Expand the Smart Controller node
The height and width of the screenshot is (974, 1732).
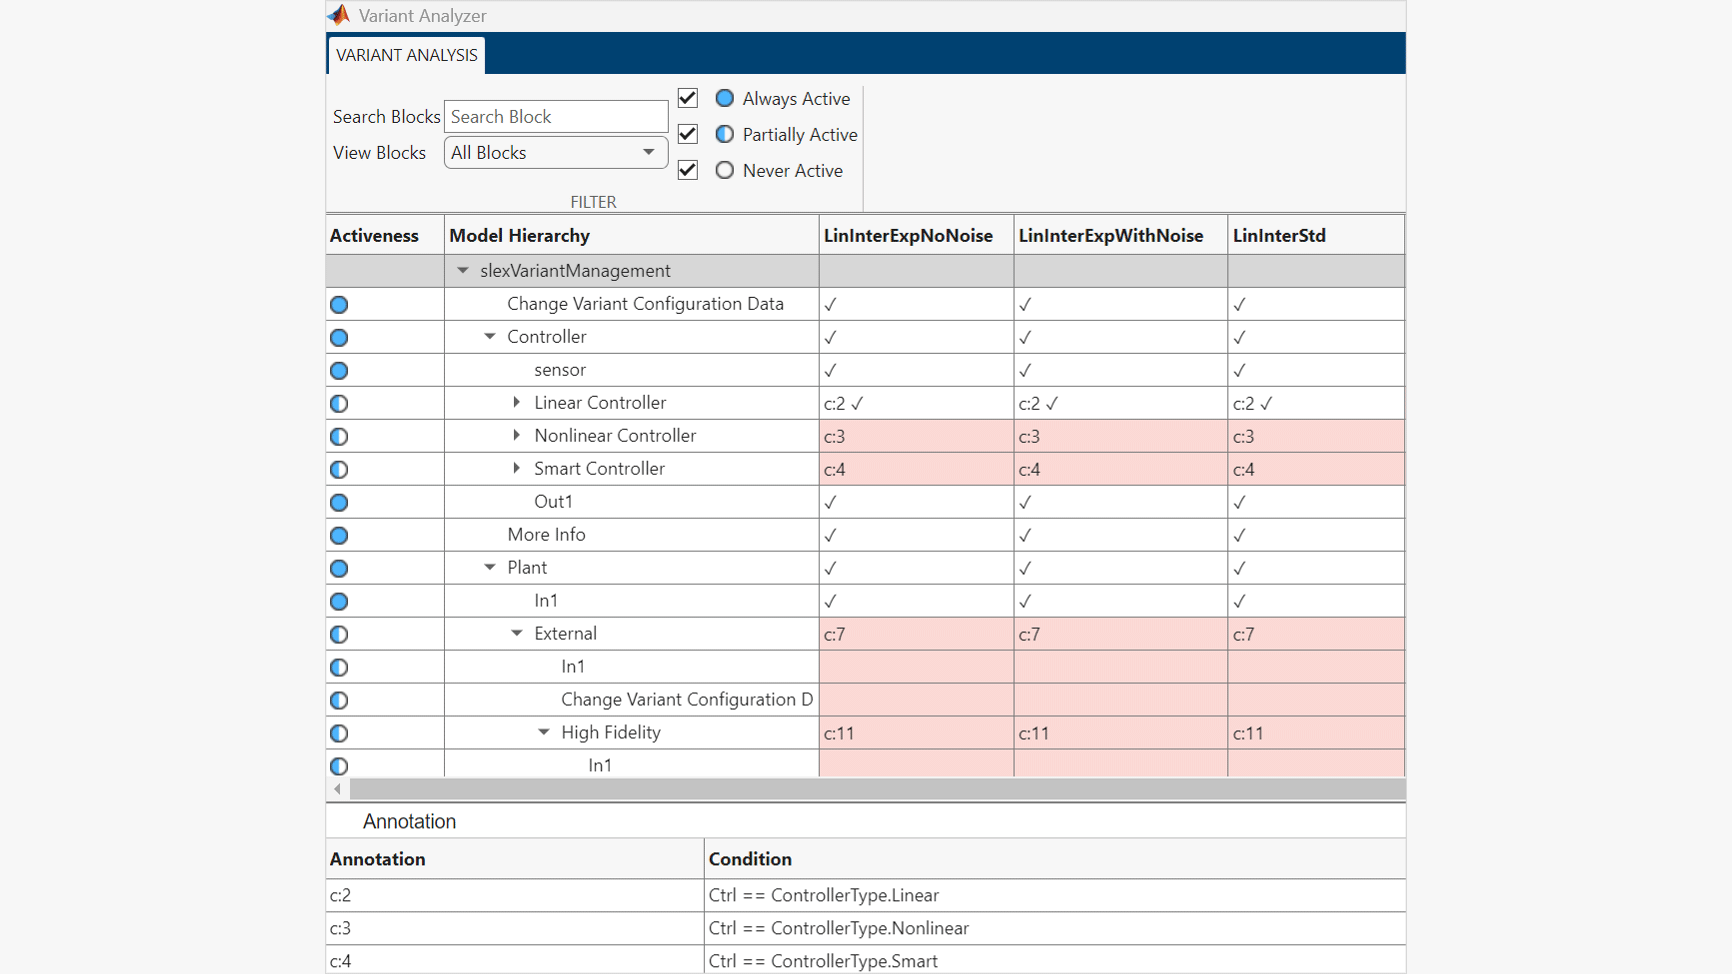pos(517,468)
